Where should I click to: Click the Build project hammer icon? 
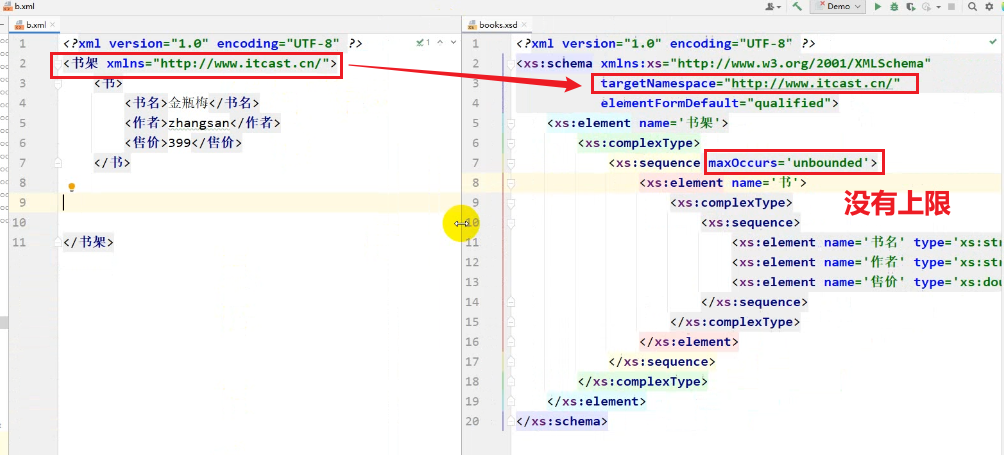(797, 6)
